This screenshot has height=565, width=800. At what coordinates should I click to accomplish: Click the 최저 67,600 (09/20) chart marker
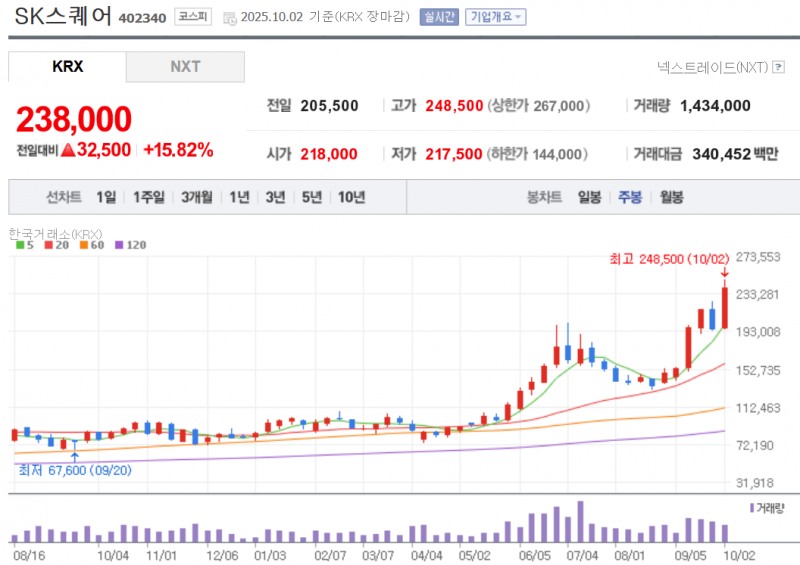[x=75, y=470]
